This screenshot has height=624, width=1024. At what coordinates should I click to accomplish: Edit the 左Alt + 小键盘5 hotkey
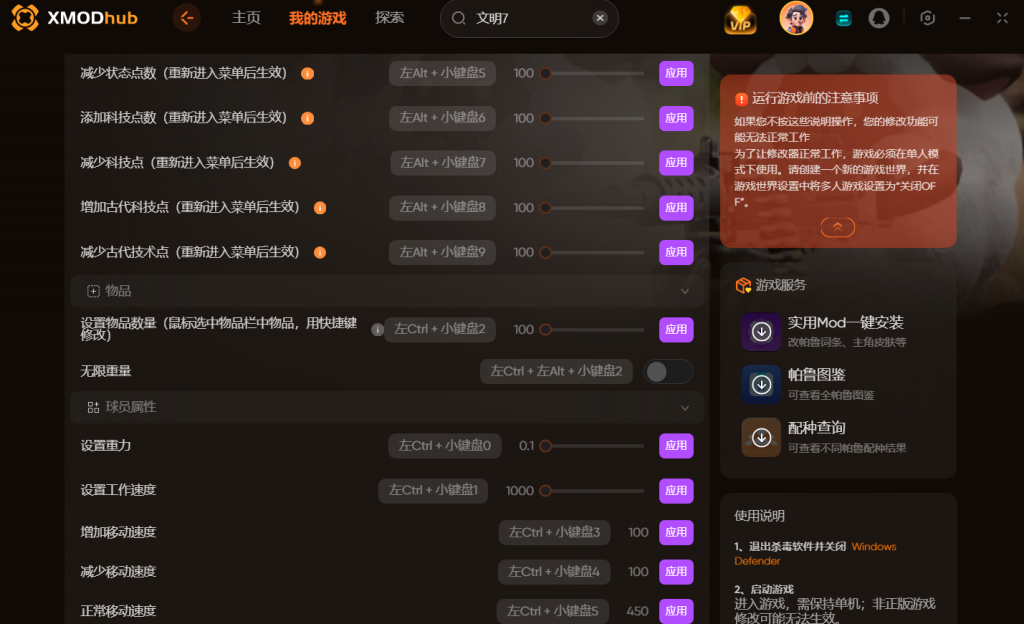pyautogui.click(x=442, y=73)
